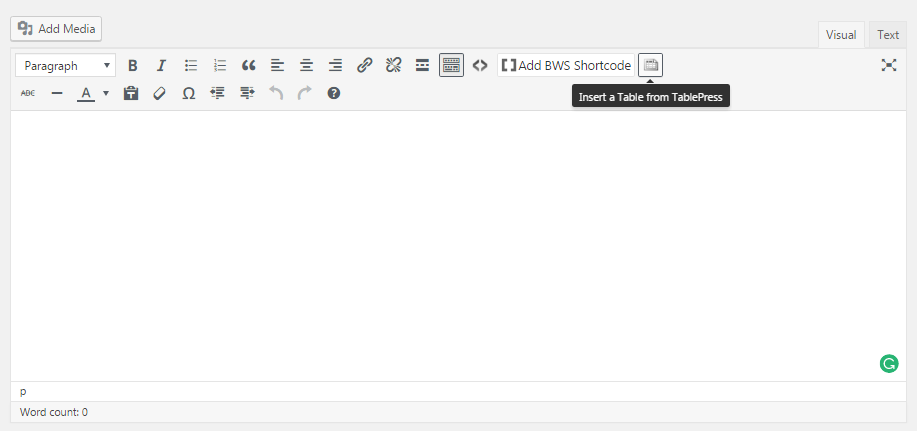The width and height of the screenshot is (917, 431).
Task: Decrease paragraph indent
Action: (x=218, y=93)
